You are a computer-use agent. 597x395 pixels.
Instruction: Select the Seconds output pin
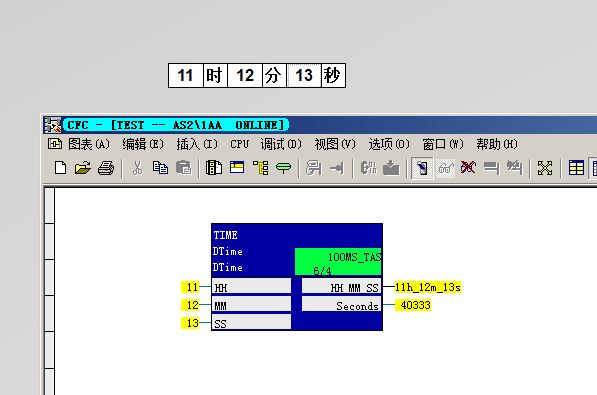click(342, 305)
